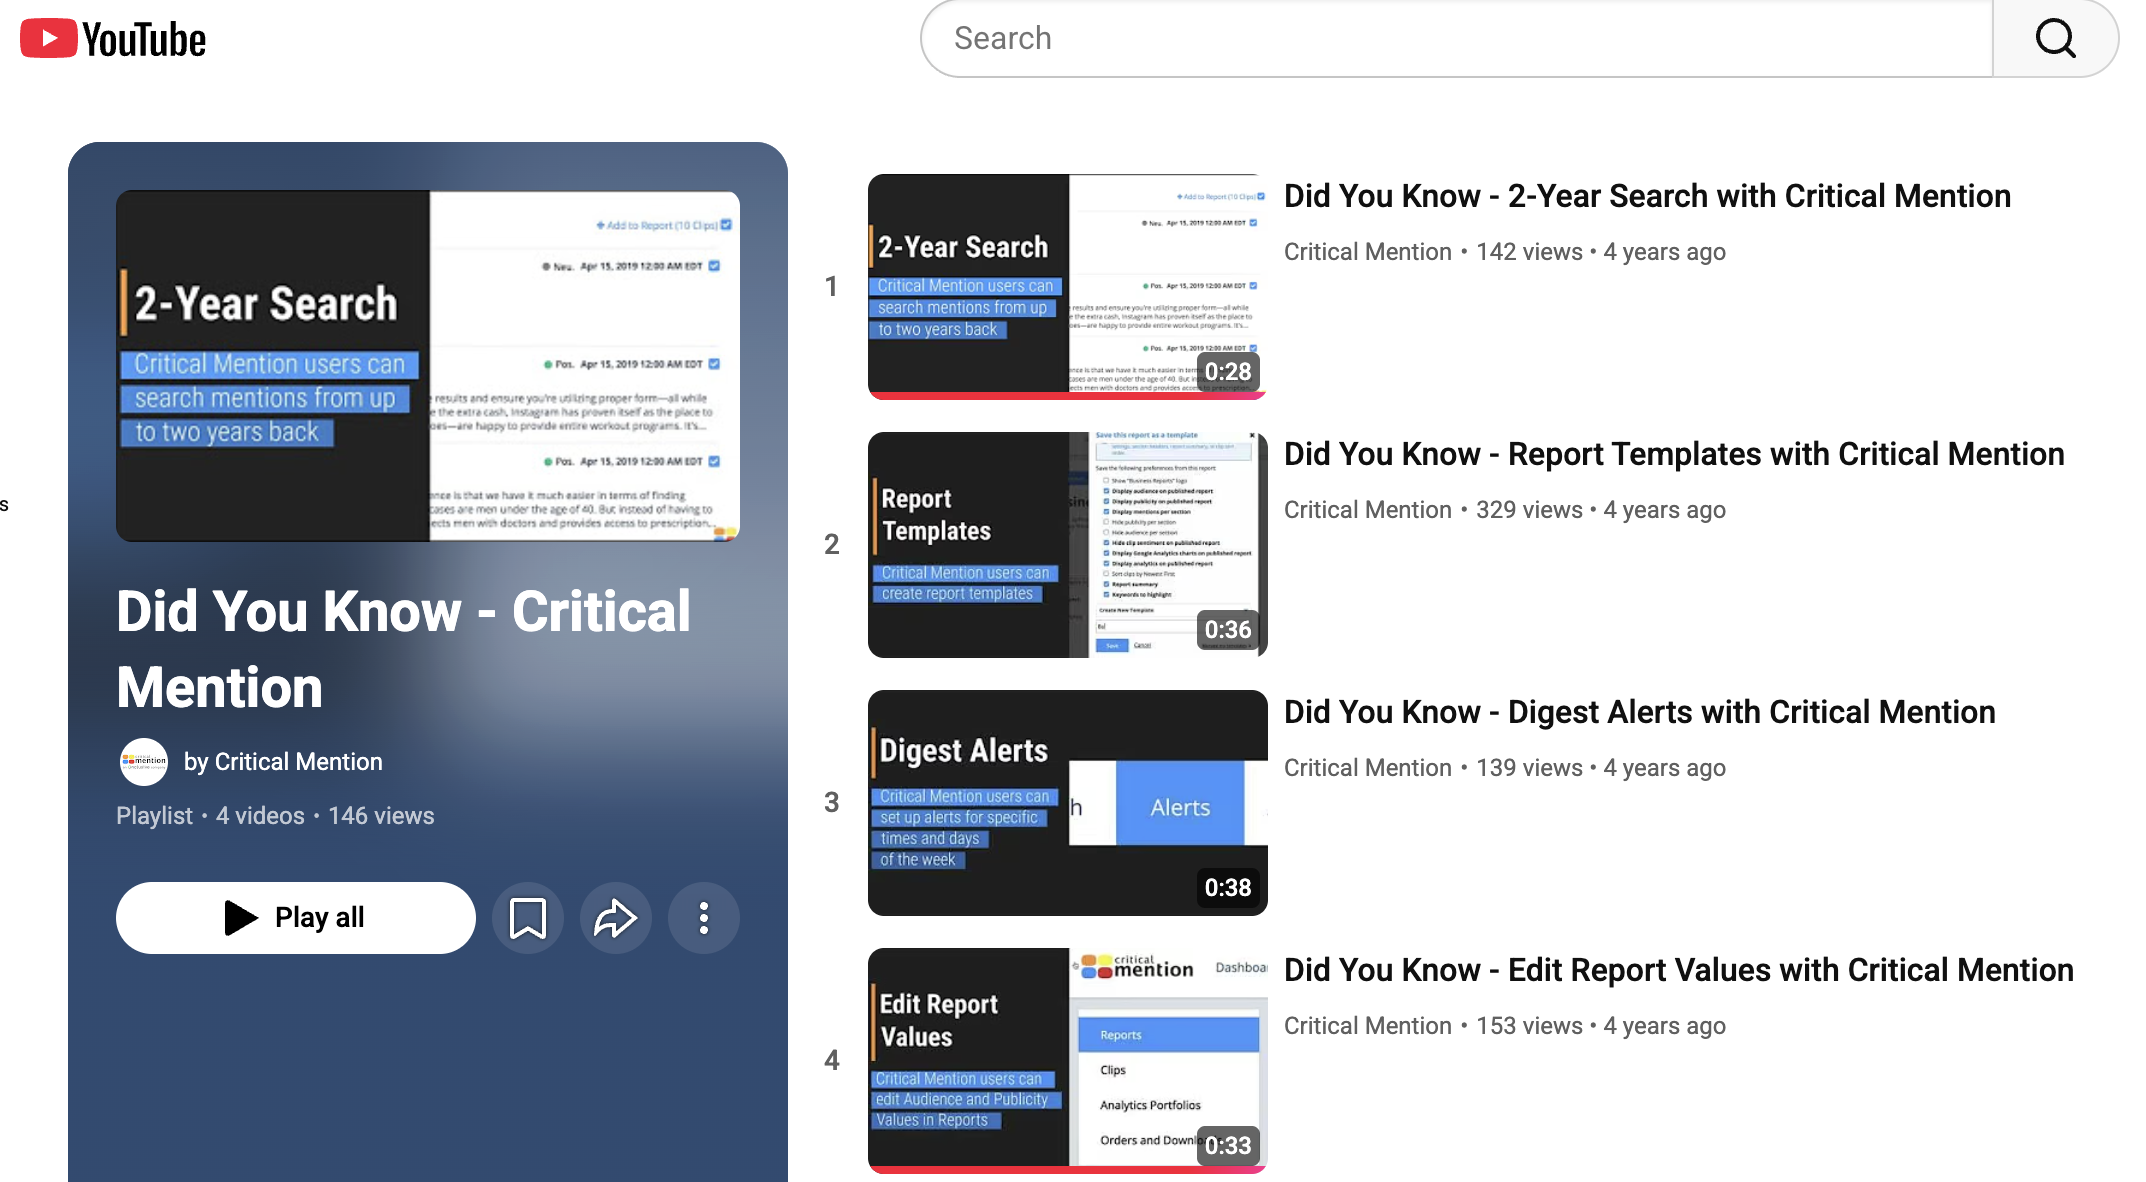The width and height of the screenshot is (2146, 1182).
Task: Open the 2-Year Search video thumbnail
Action: point(1067,285)
